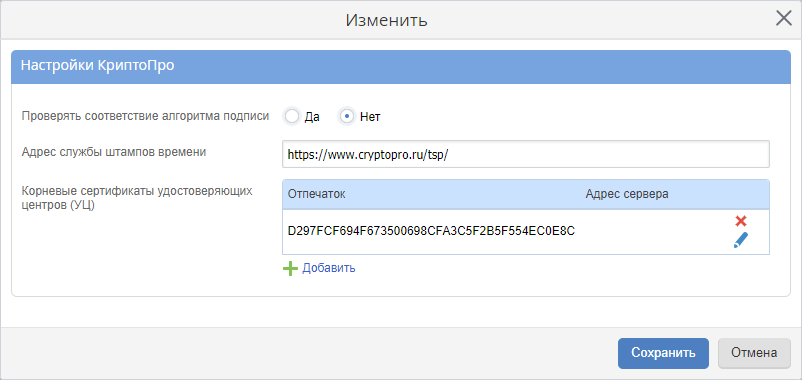Click the green plus icon
802x380 pixels.
[x=291, y=269]
